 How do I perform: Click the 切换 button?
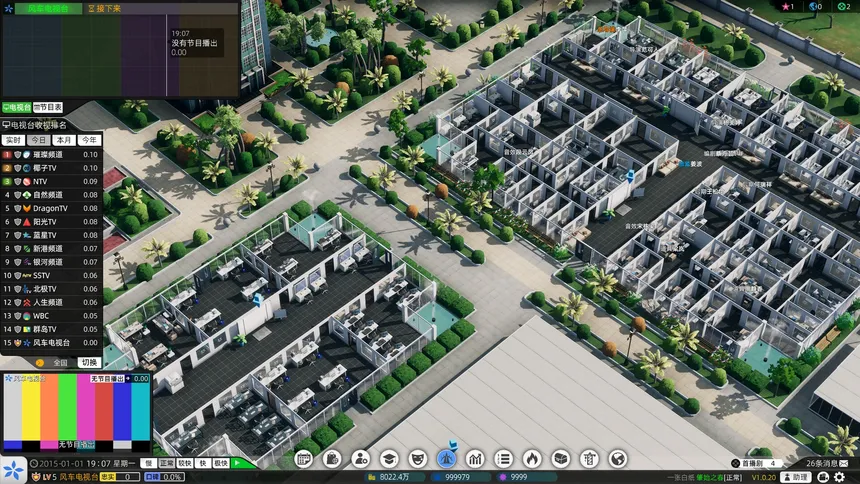tap(89, 362)
